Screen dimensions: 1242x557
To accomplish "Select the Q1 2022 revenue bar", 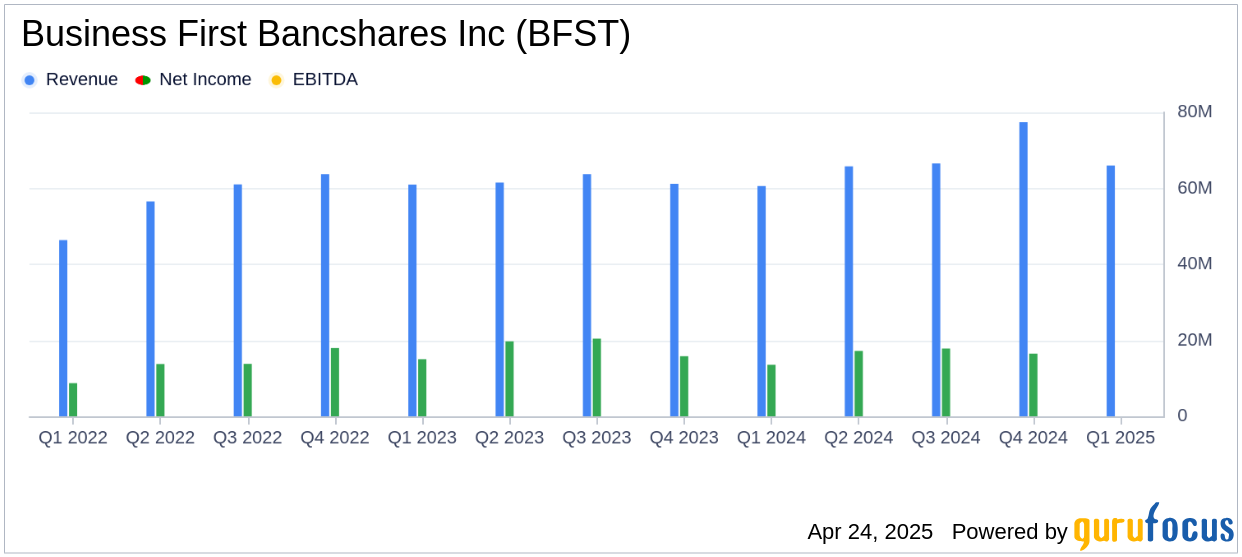I will click(x=63, y=328).
